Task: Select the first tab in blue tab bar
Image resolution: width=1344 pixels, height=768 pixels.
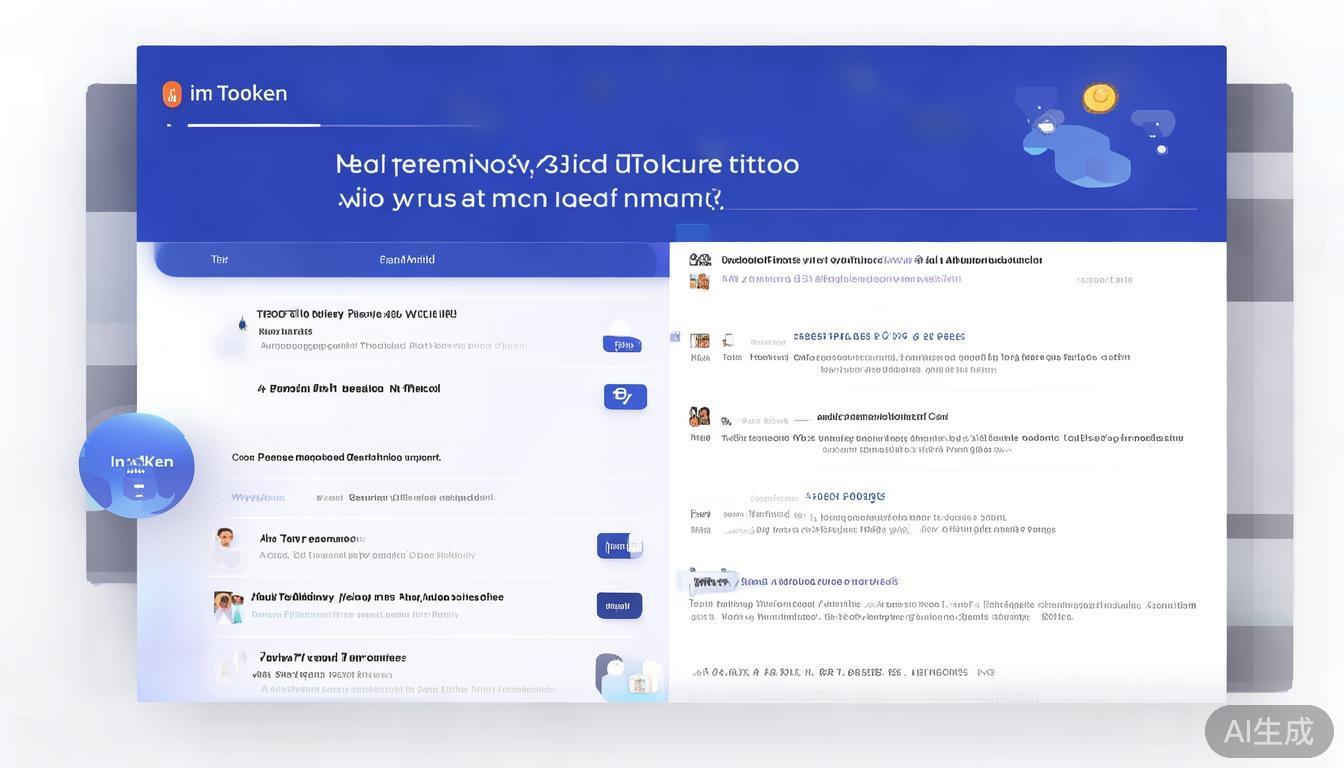Action: (220, 260)
